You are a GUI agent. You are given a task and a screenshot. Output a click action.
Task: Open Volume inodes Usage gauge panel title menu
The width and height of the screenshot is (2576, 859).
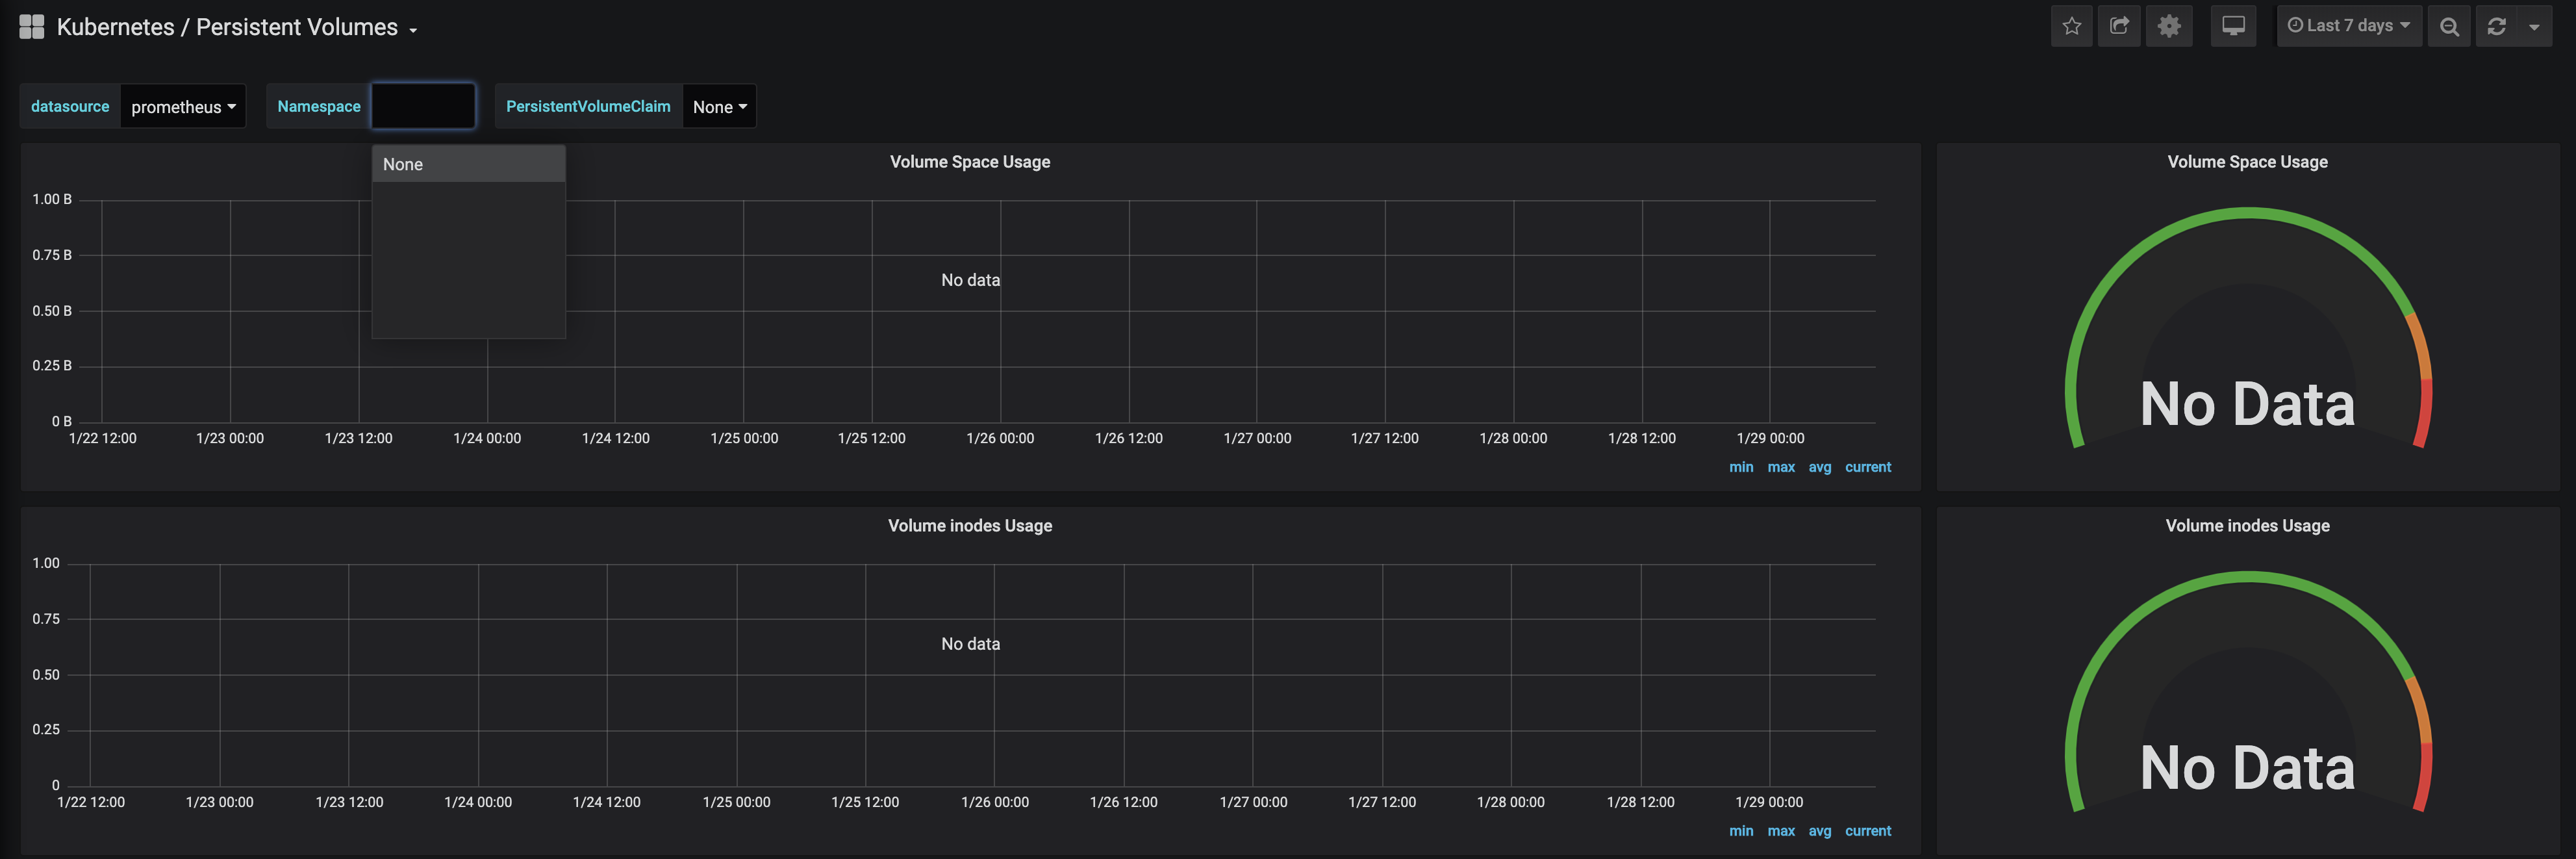pyautogui.click(x=2247, y=526)
